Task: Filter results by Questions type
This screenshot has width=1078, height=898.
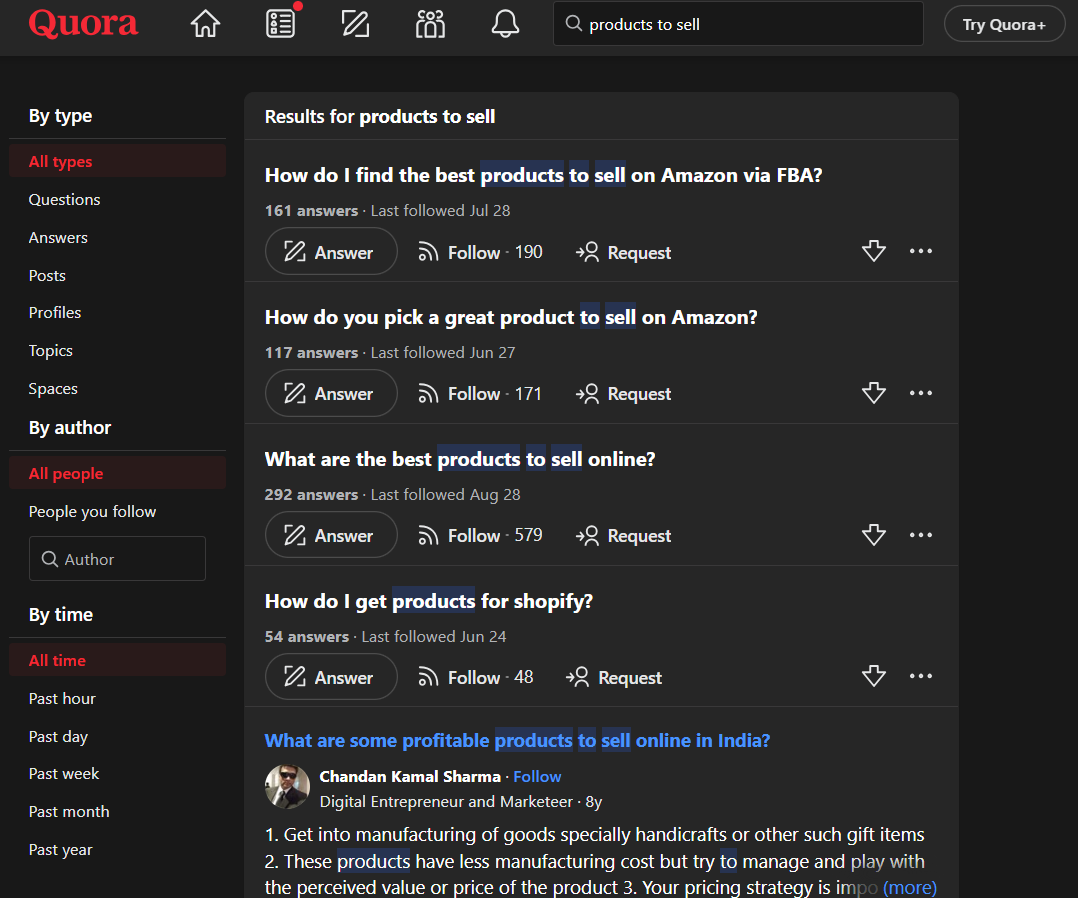Action: pos(65,200)
